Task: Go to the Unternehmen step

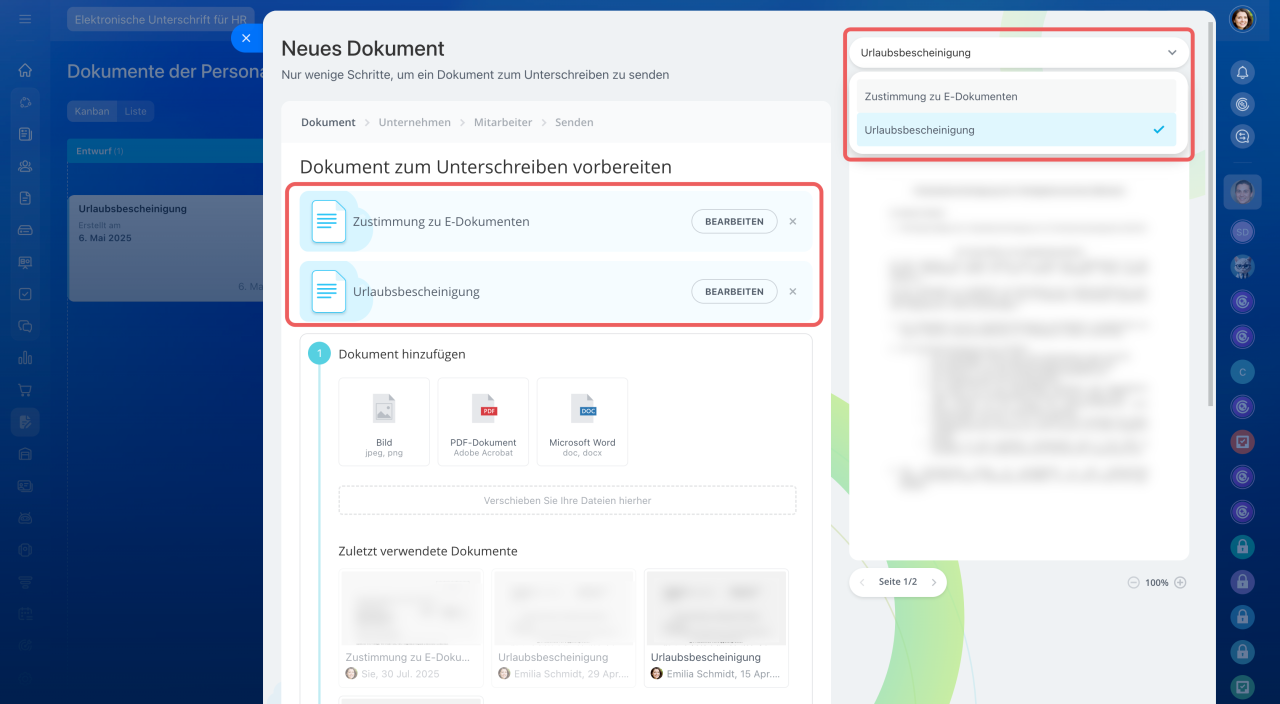Action: [415, 122]
